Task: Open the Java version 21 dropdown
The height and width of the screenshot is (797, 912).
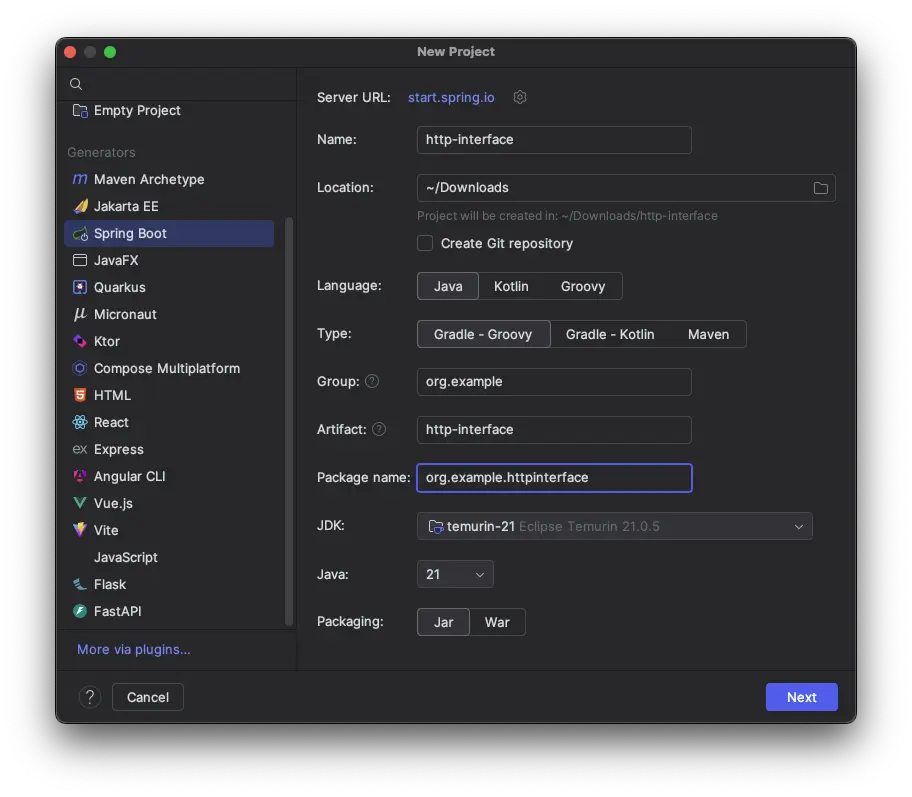Action: (455, 574)
